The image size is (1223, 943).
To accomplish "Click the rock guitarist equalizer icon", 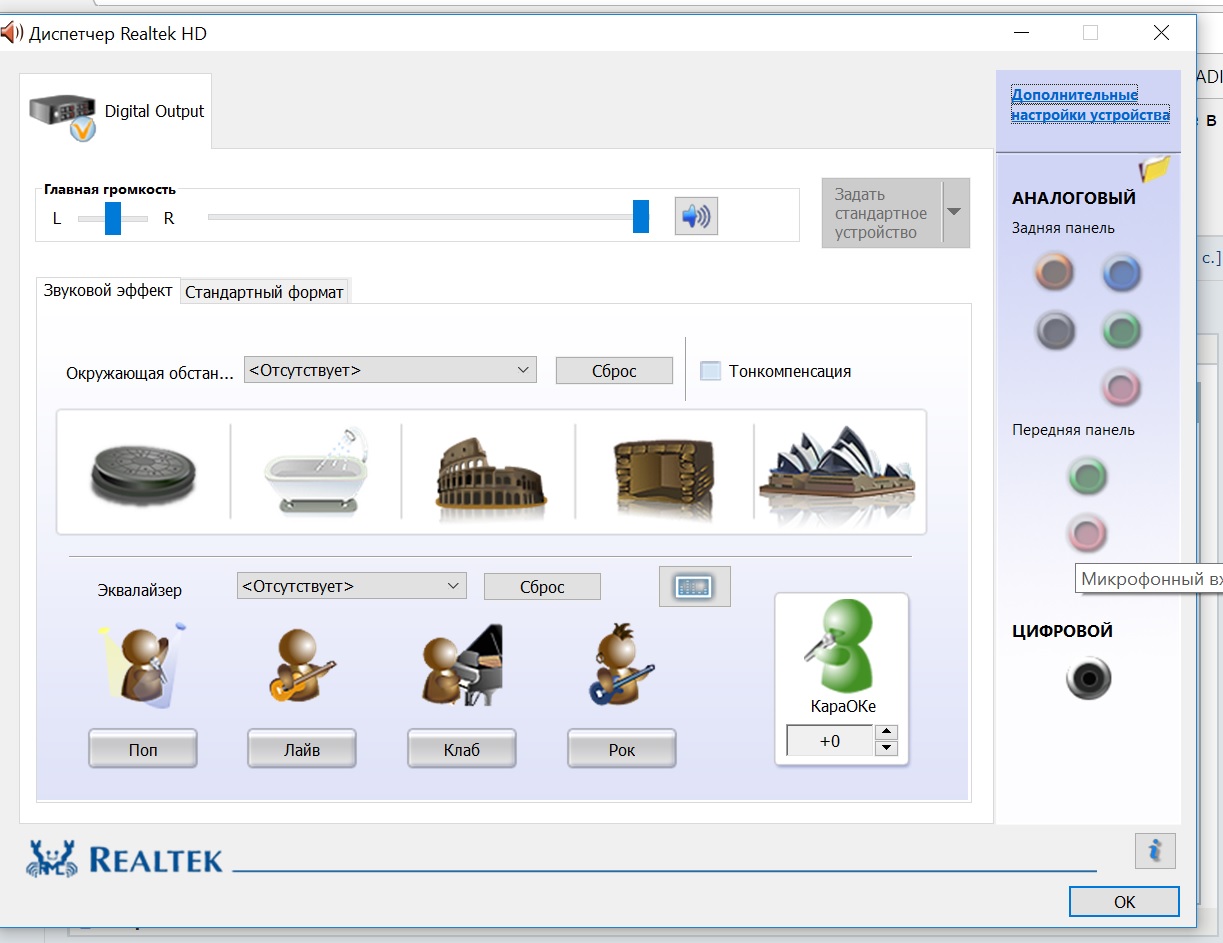I will (x=621, y=665).
